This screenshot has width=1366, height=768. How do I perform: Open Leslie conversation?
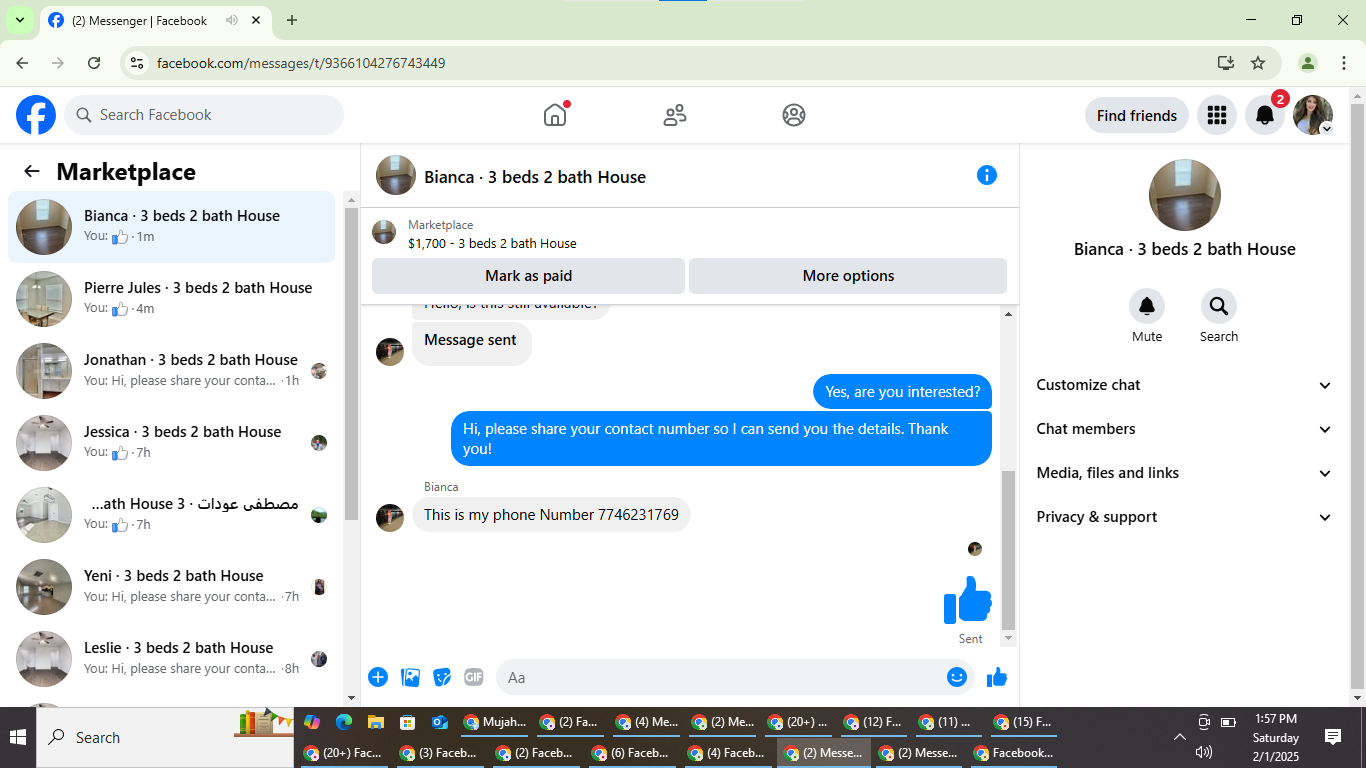click(172, 659)
